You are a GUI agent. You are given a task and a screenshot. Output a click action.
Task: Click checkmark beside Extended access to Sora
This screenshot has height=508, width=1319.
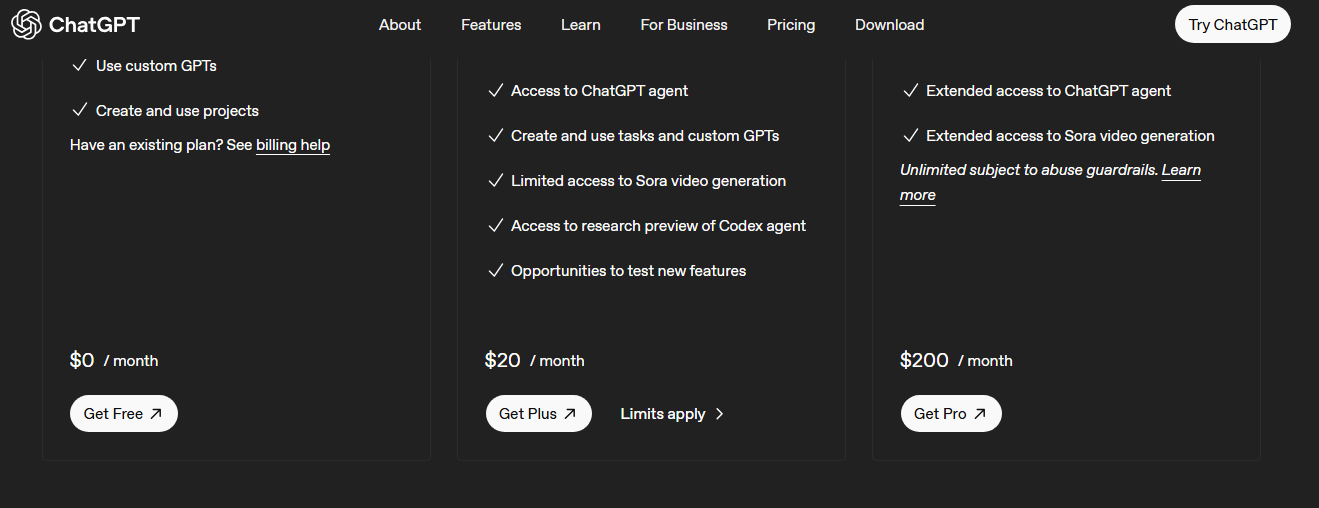(x=910, y=136)
